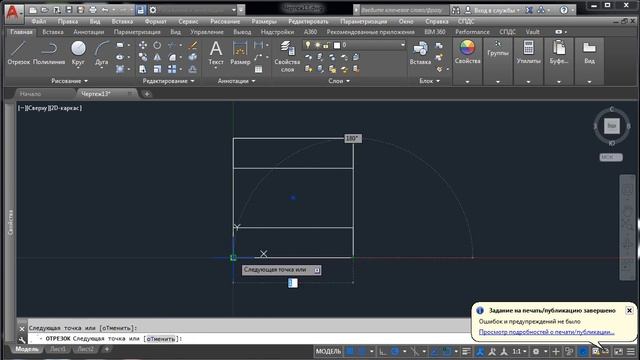Viewport: 640px width, 360px height.
Task: Click the МОДЕЛЬ button in status bar
Action: pos(328,351)
